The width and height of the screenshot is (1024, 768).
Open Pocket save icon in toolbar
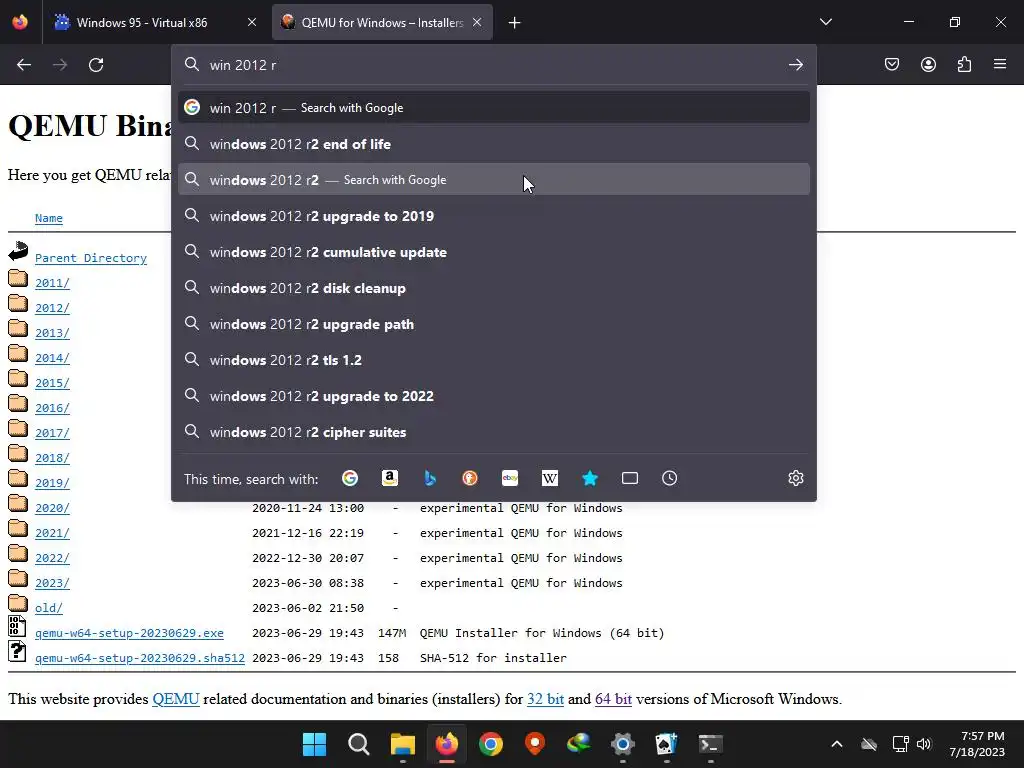892,64
